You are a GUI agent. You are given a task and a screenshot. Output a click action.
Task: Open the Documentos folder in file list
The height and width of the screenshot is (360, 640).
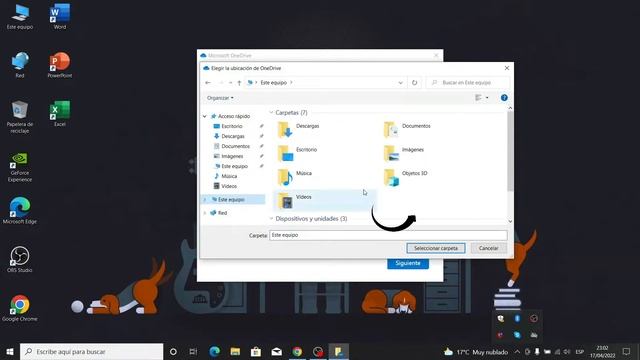coord(407,129)
